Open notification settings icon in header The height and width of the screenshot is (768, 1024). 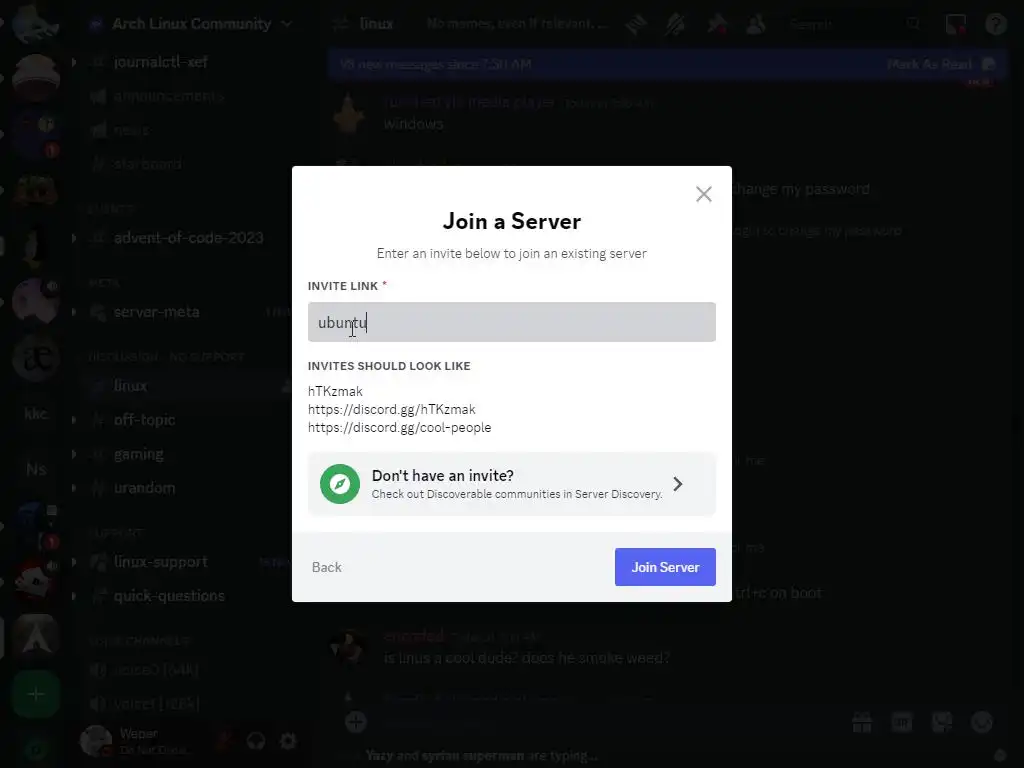[675, 25]
